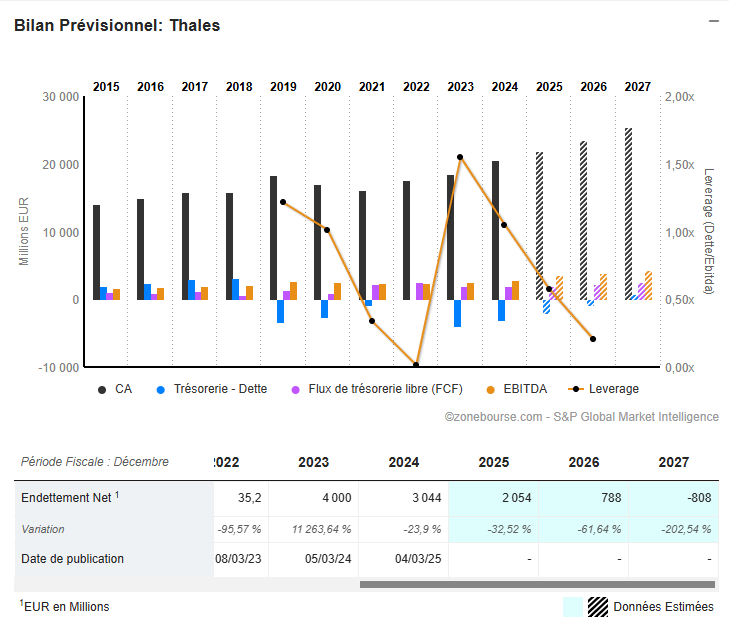Click the 2022 purple FCF bar

[x=419, y=291]
